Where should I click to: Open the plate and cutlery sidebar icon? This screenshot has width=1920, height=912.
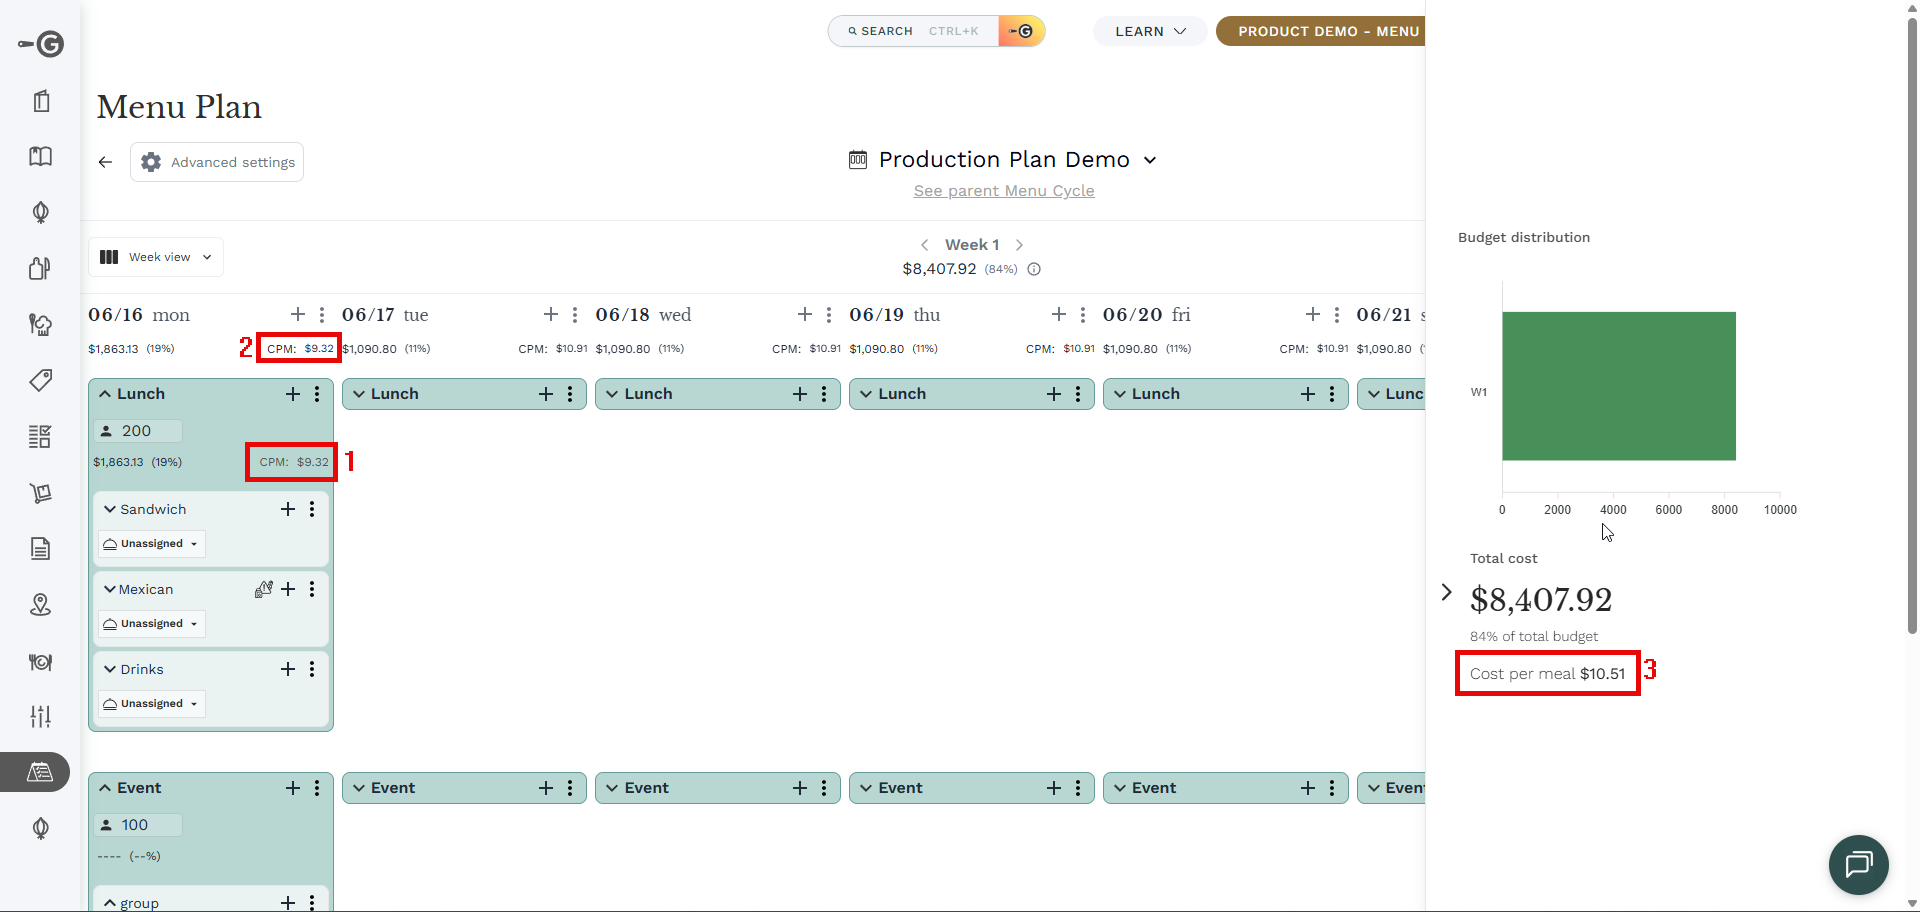pos(41,661)
